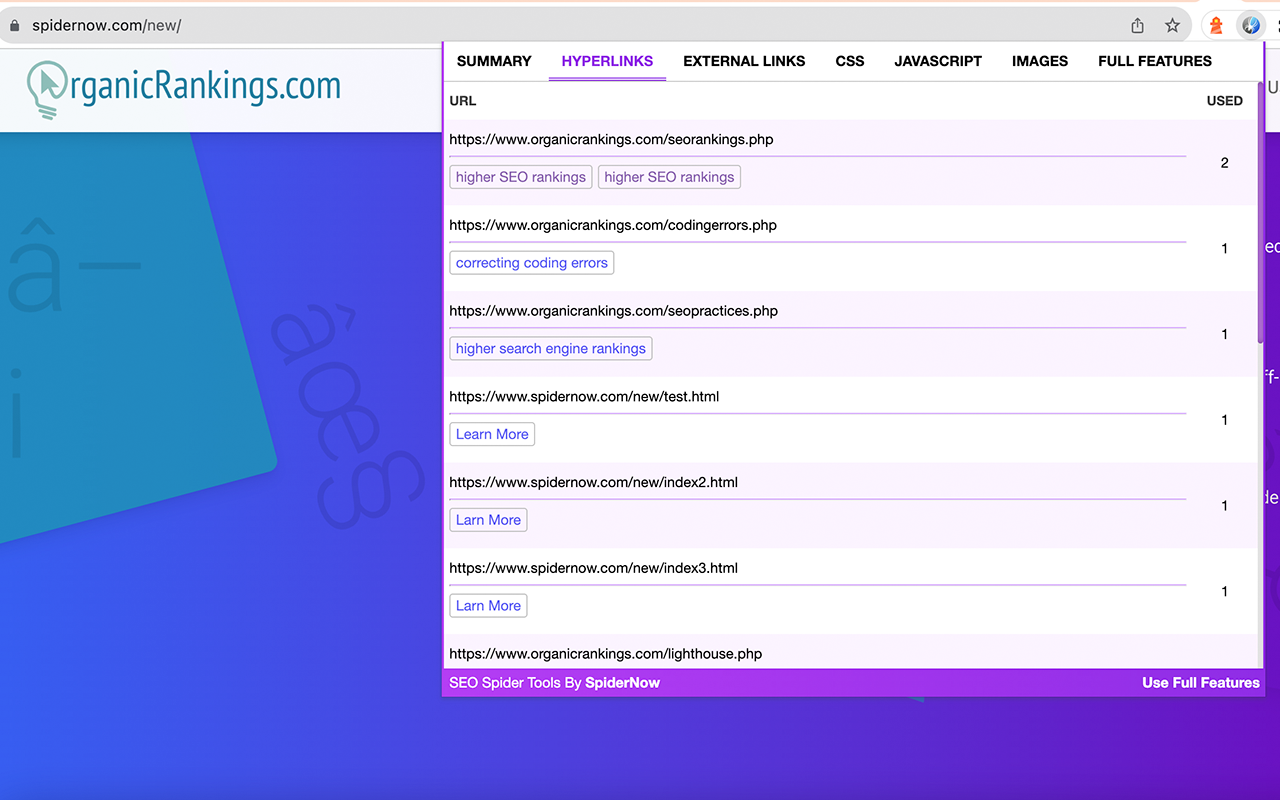Click the padlock icon in the address bar
Image resolution: width=1280 pixels, height=800 pixels.
(x=14, y=24)
